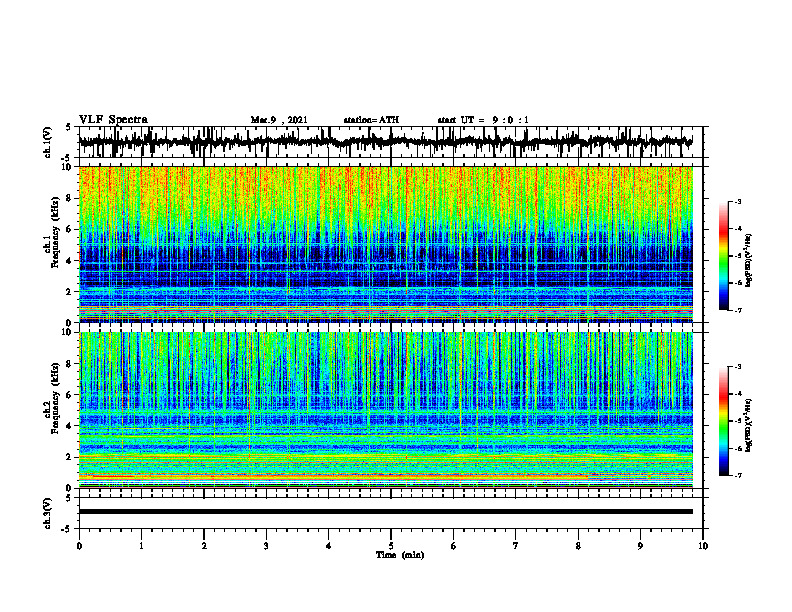Click the "-7" label on ch.2 color scale
This screenshot has height=612, width=792.
point(738,476)
